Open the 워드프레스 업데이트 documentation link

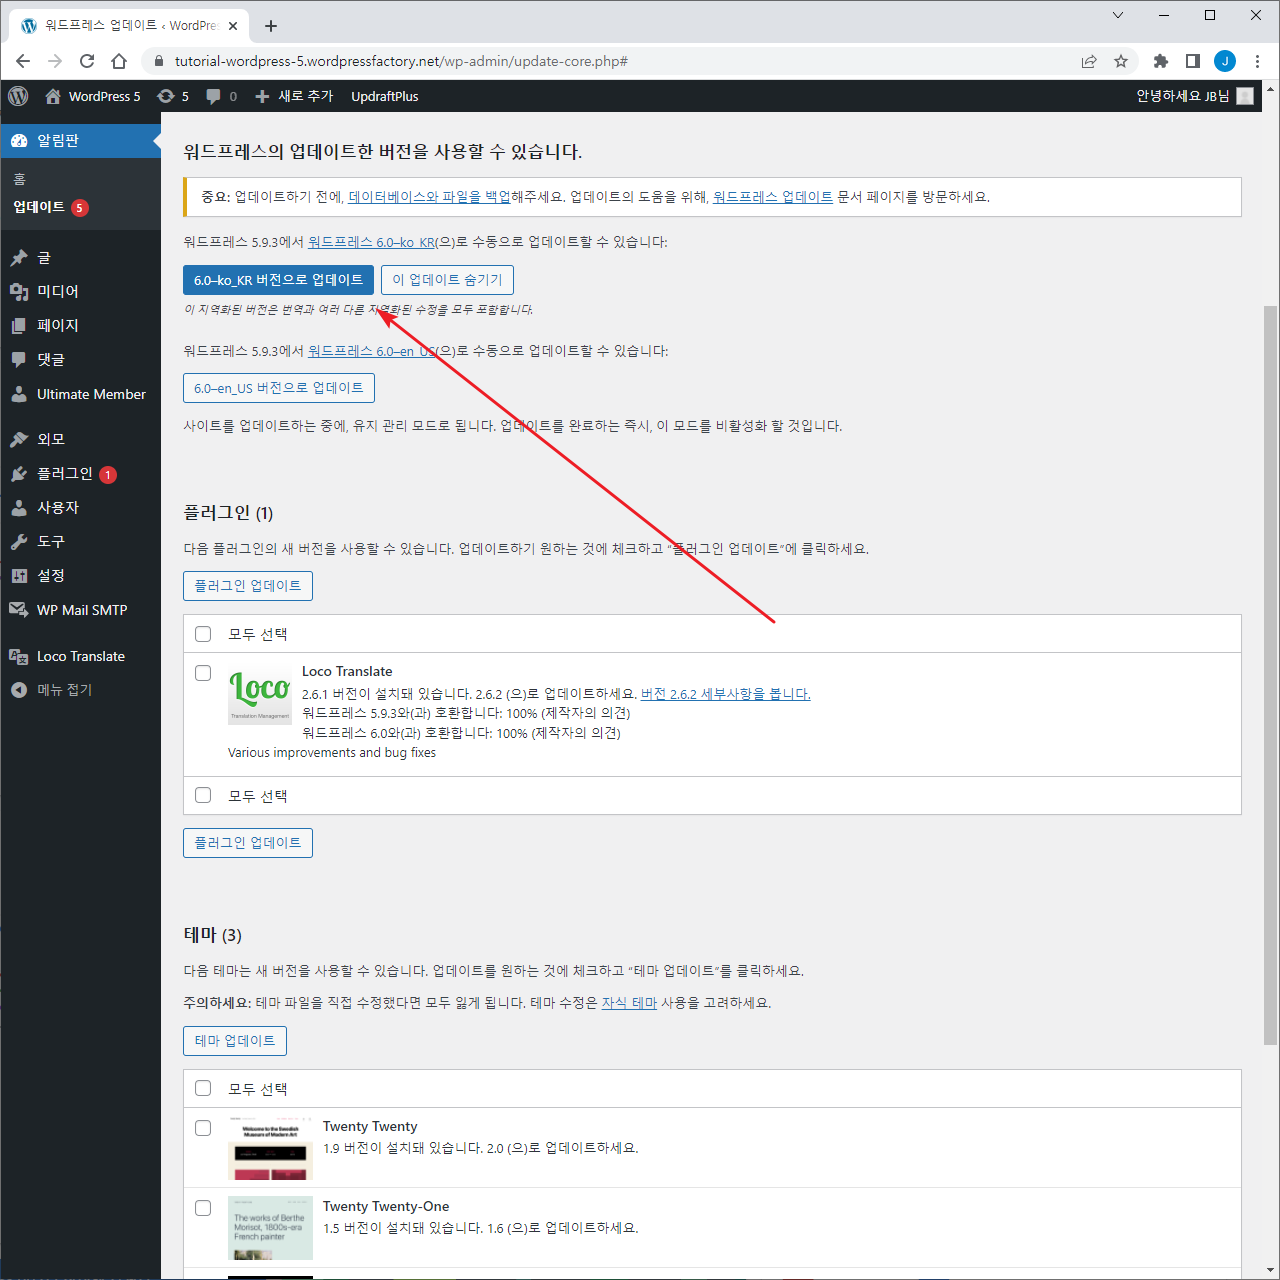(773, 197)
